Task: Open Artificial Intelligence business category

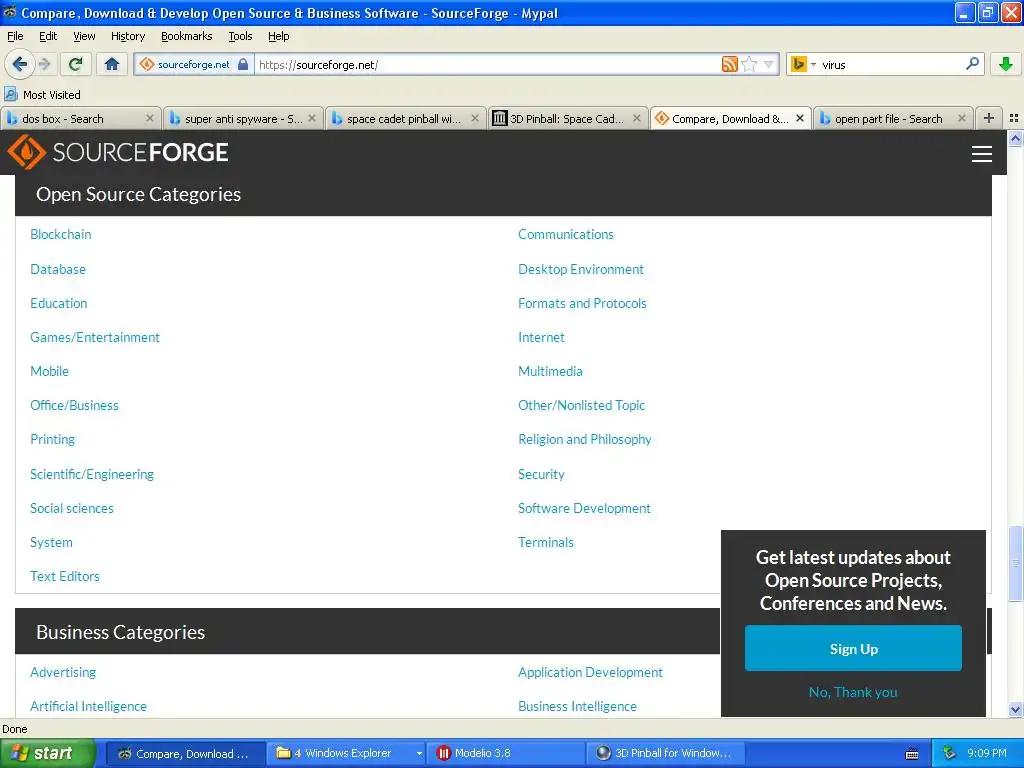Action: (88, 706)
